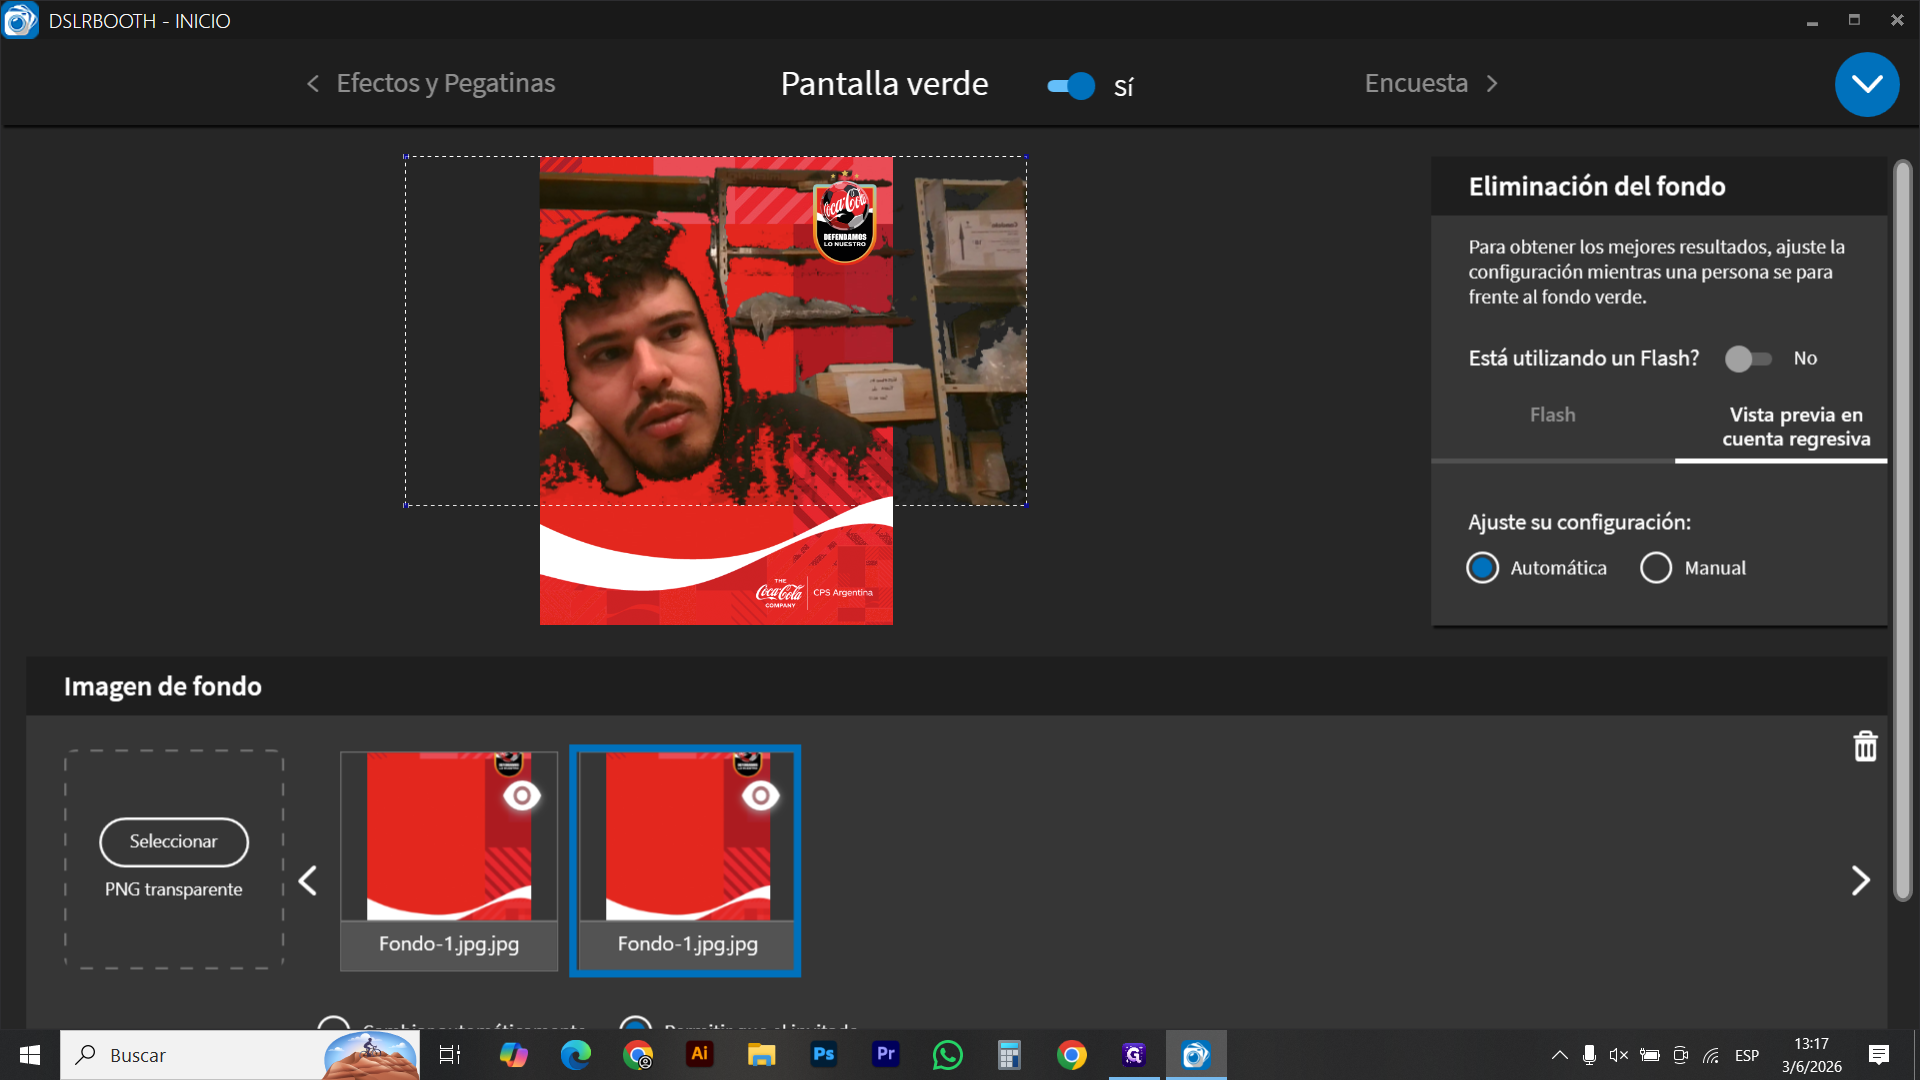Click the muted volume tray icon

point(1619,1055)
